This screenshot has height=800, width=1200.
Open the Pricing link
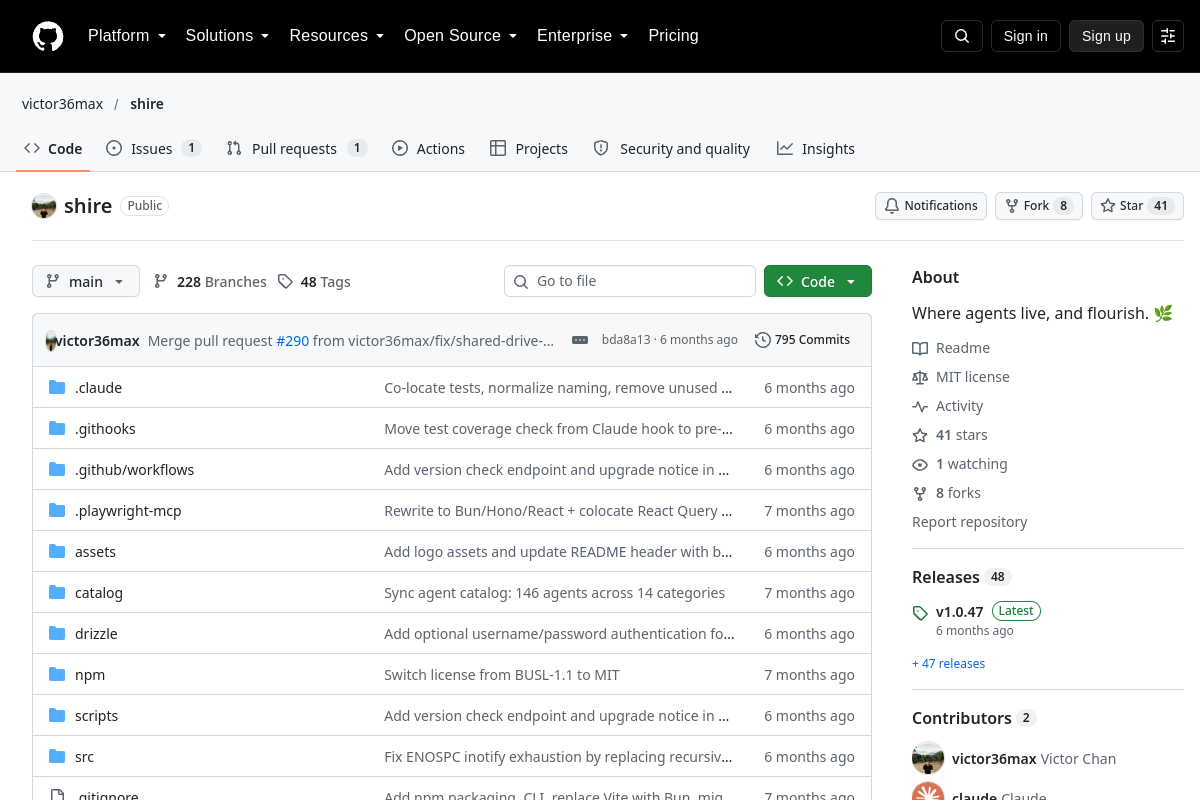tap(674, 36)
